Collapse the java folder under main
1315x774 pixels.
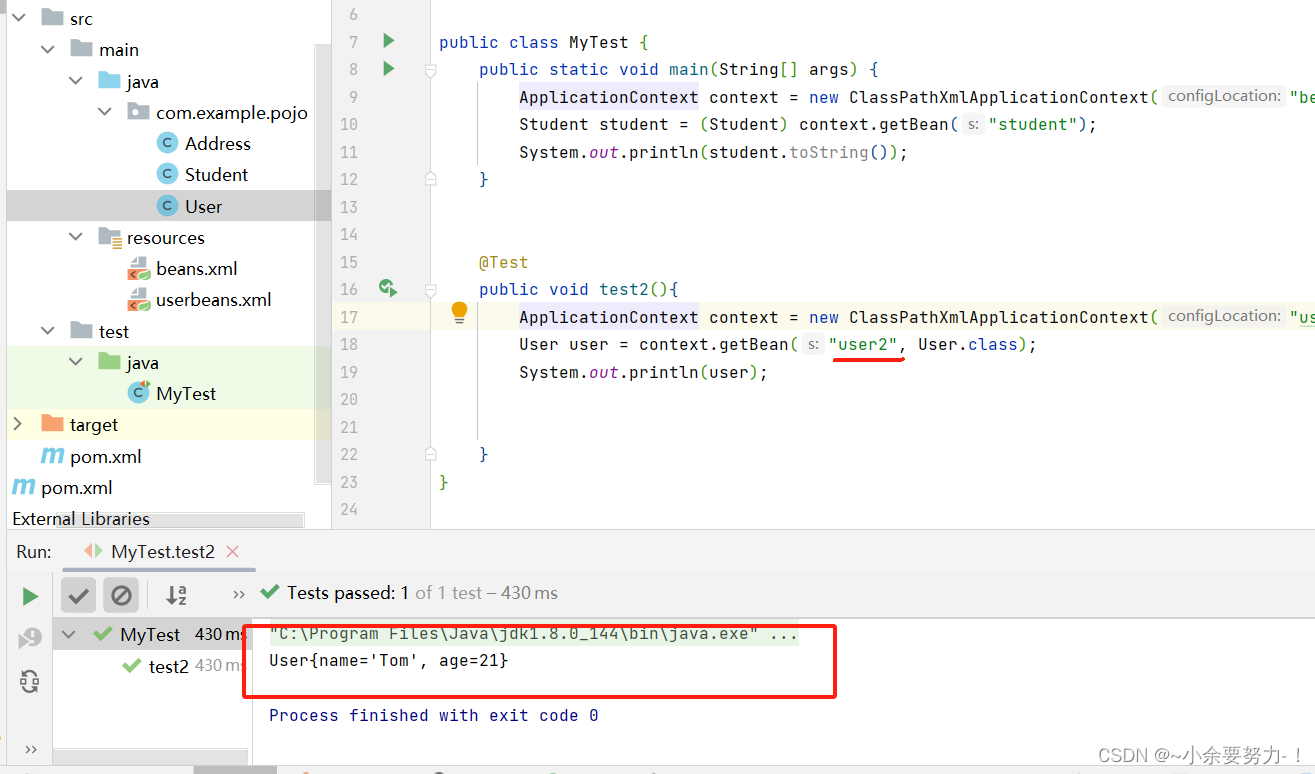(76, 81)
